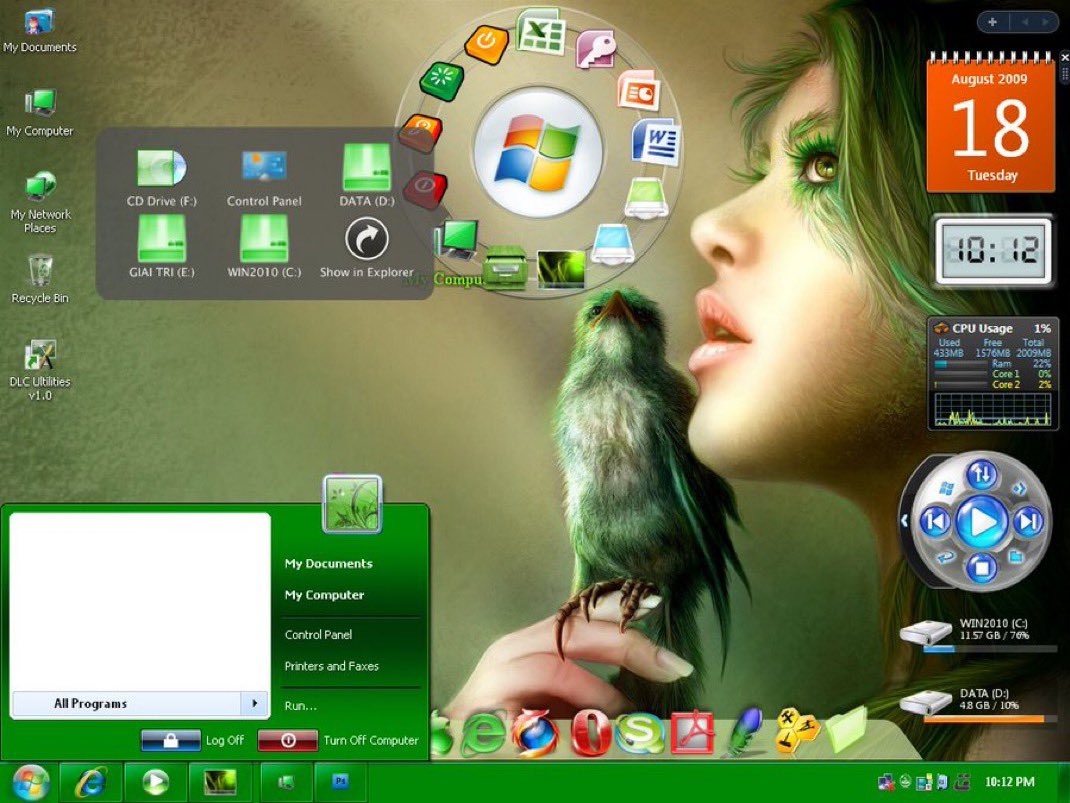Click the blue drive icon in the circle dock
Screen dimensions: 1070x803
[x=612, y=244]
